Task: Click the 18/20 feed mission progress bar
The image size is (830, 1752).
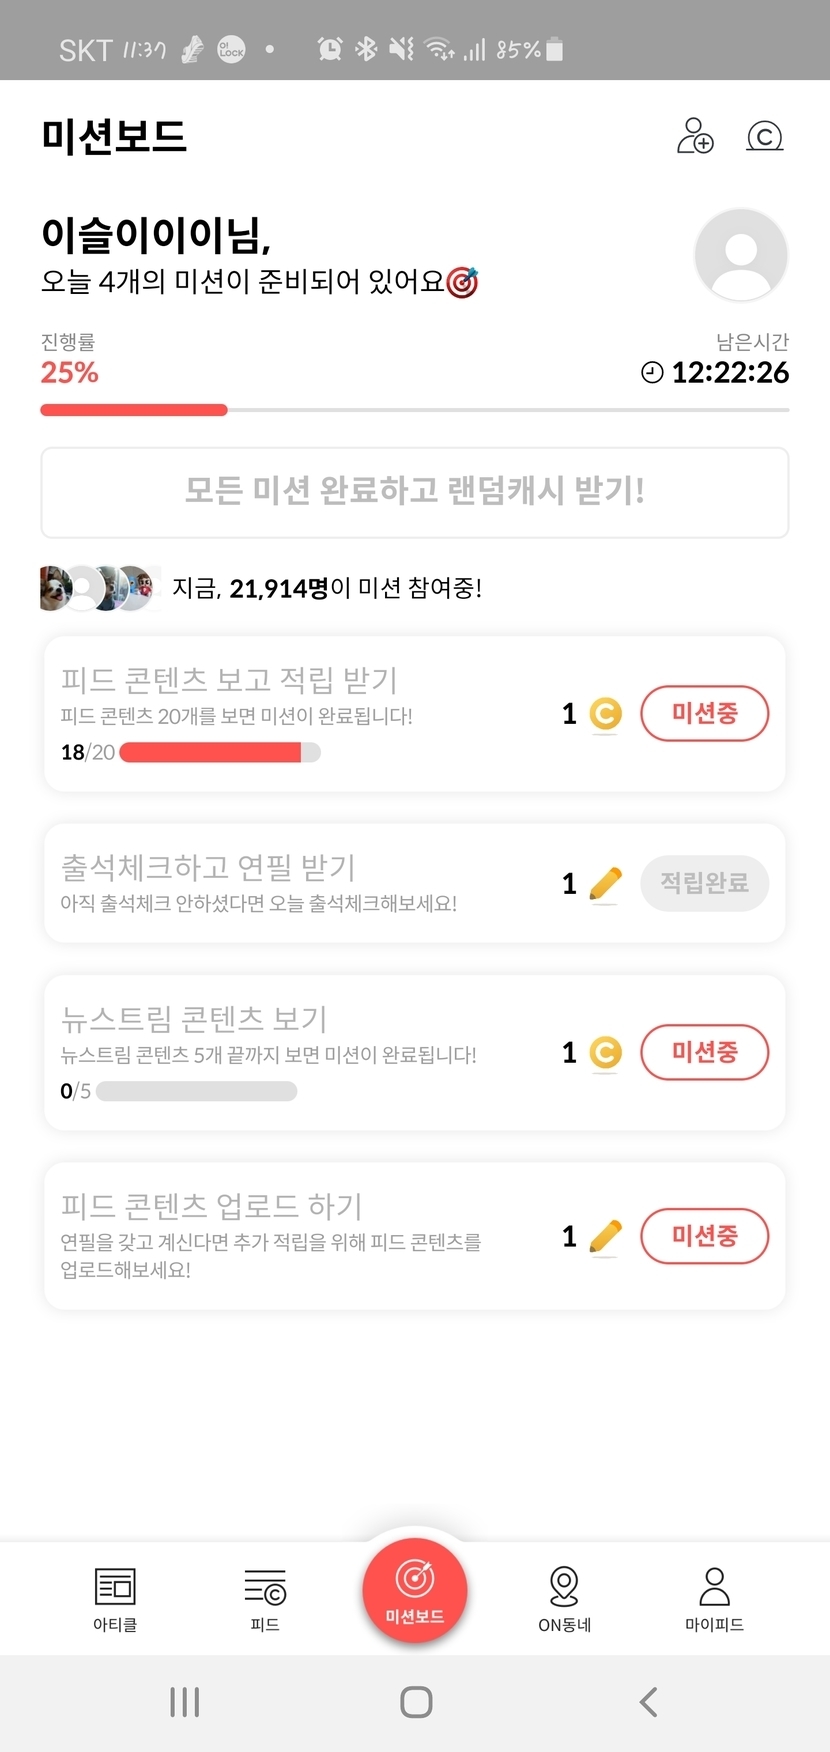Action: pyautogui.click(x=220, y=752)
